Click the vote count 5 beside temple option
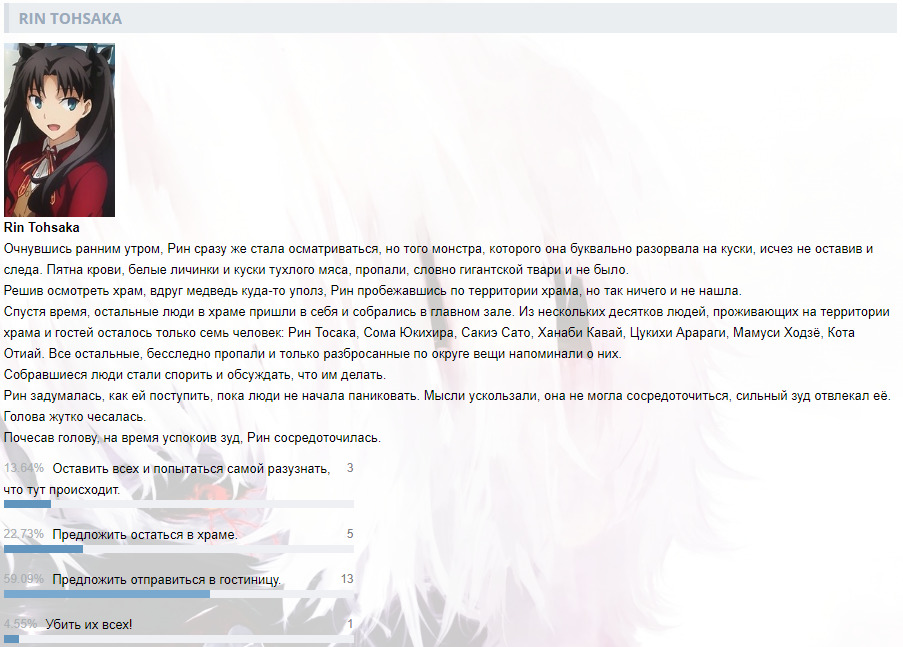The height and width of the screenshot is (647, 903). click(350, 534)
